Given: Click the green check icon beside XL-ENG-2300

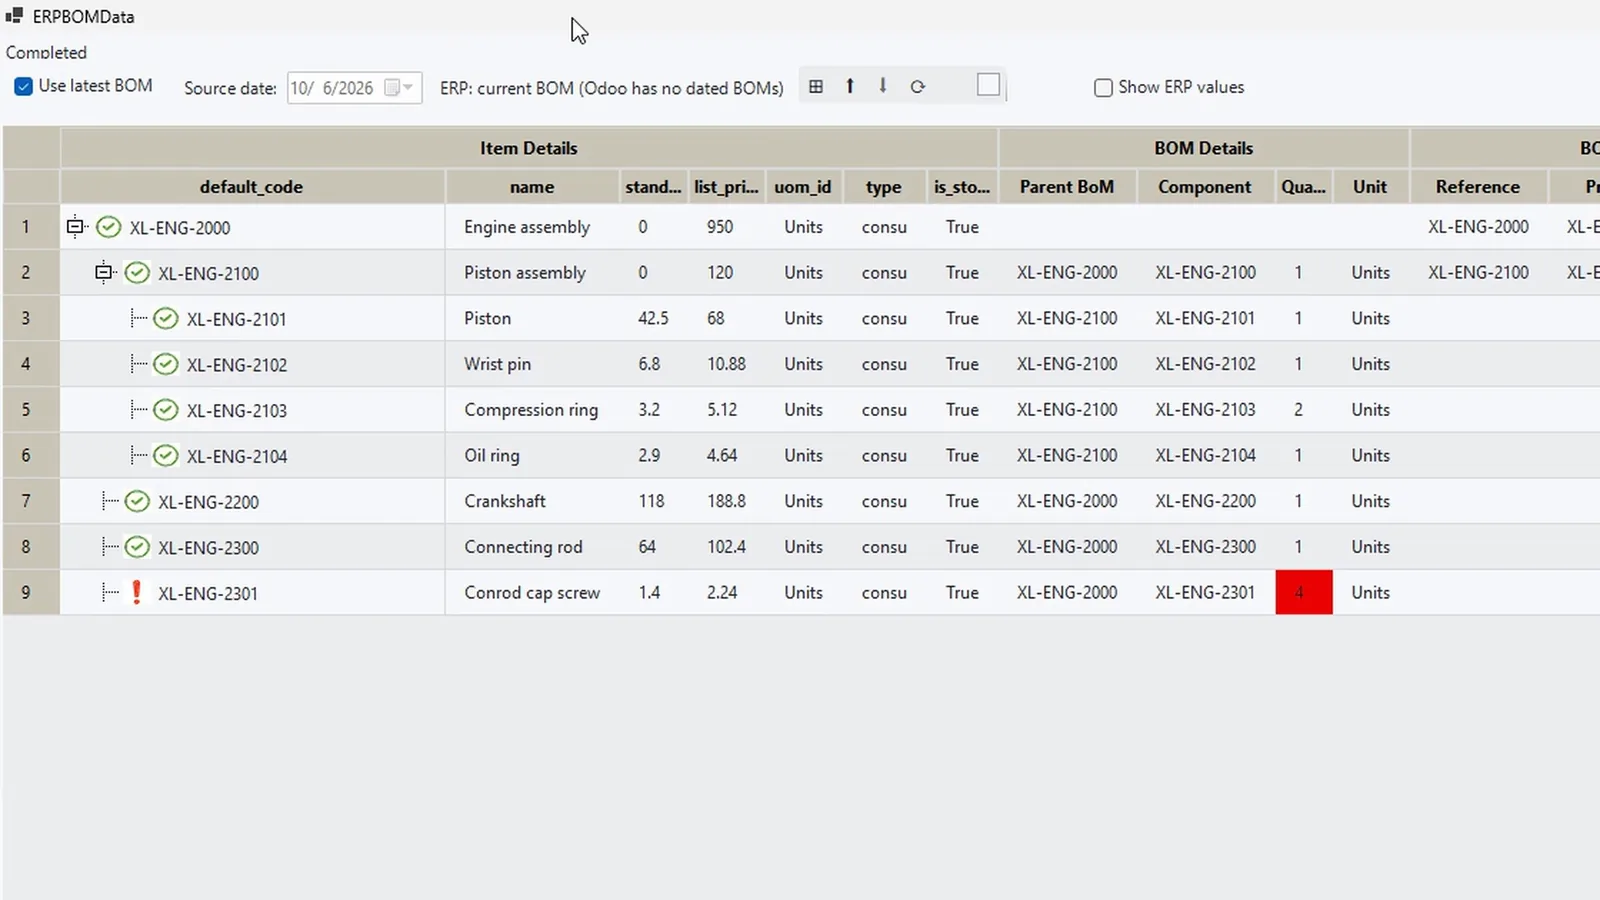Looking at the screenshot, I should pyautogui.click(x=137, y=547).
